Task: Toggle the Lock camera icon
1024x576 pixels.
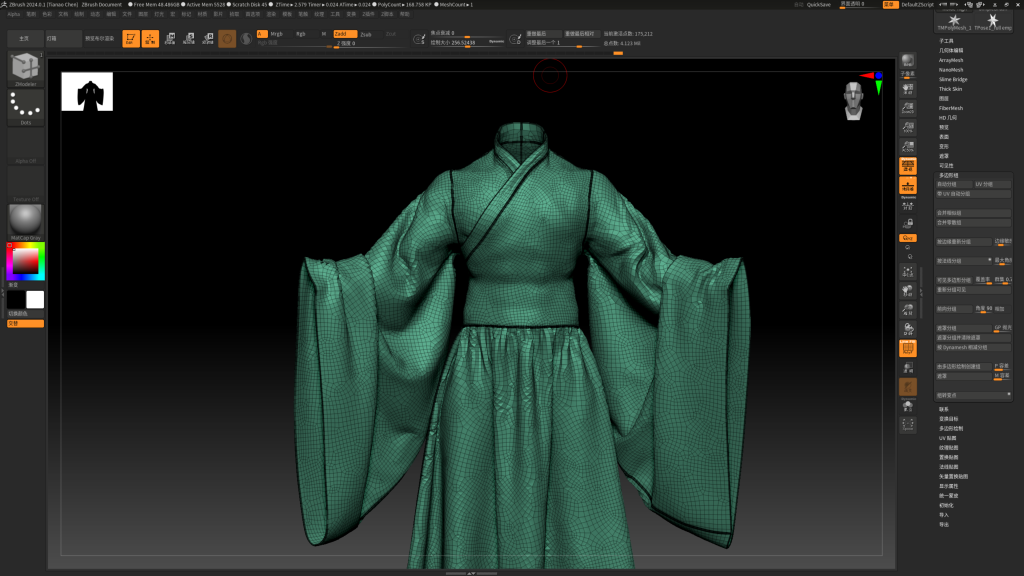Action: (908, 224)
